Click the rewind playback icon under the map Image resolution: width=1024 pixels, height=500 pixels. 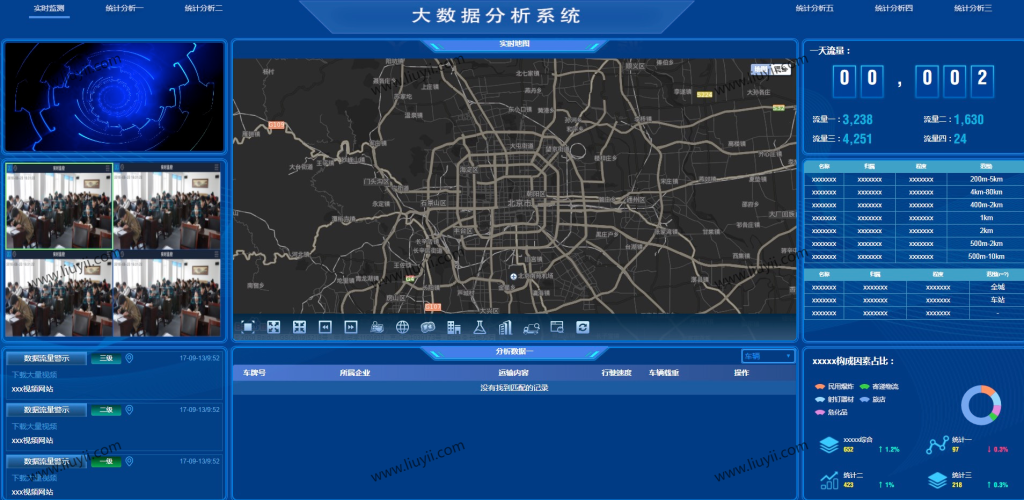(325, 327)
